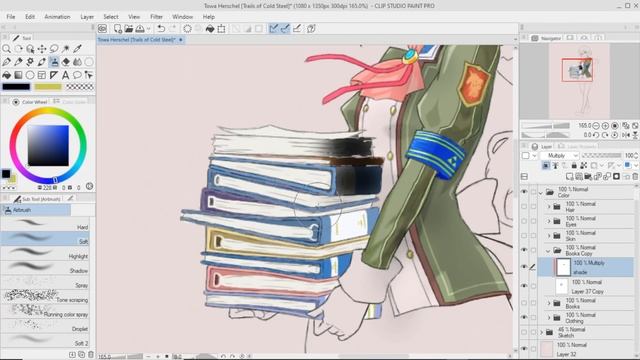This screenshot has width=640, height=360.
Task: Select the Hard airbrush sub tool
Action: (x=45, y=224)
